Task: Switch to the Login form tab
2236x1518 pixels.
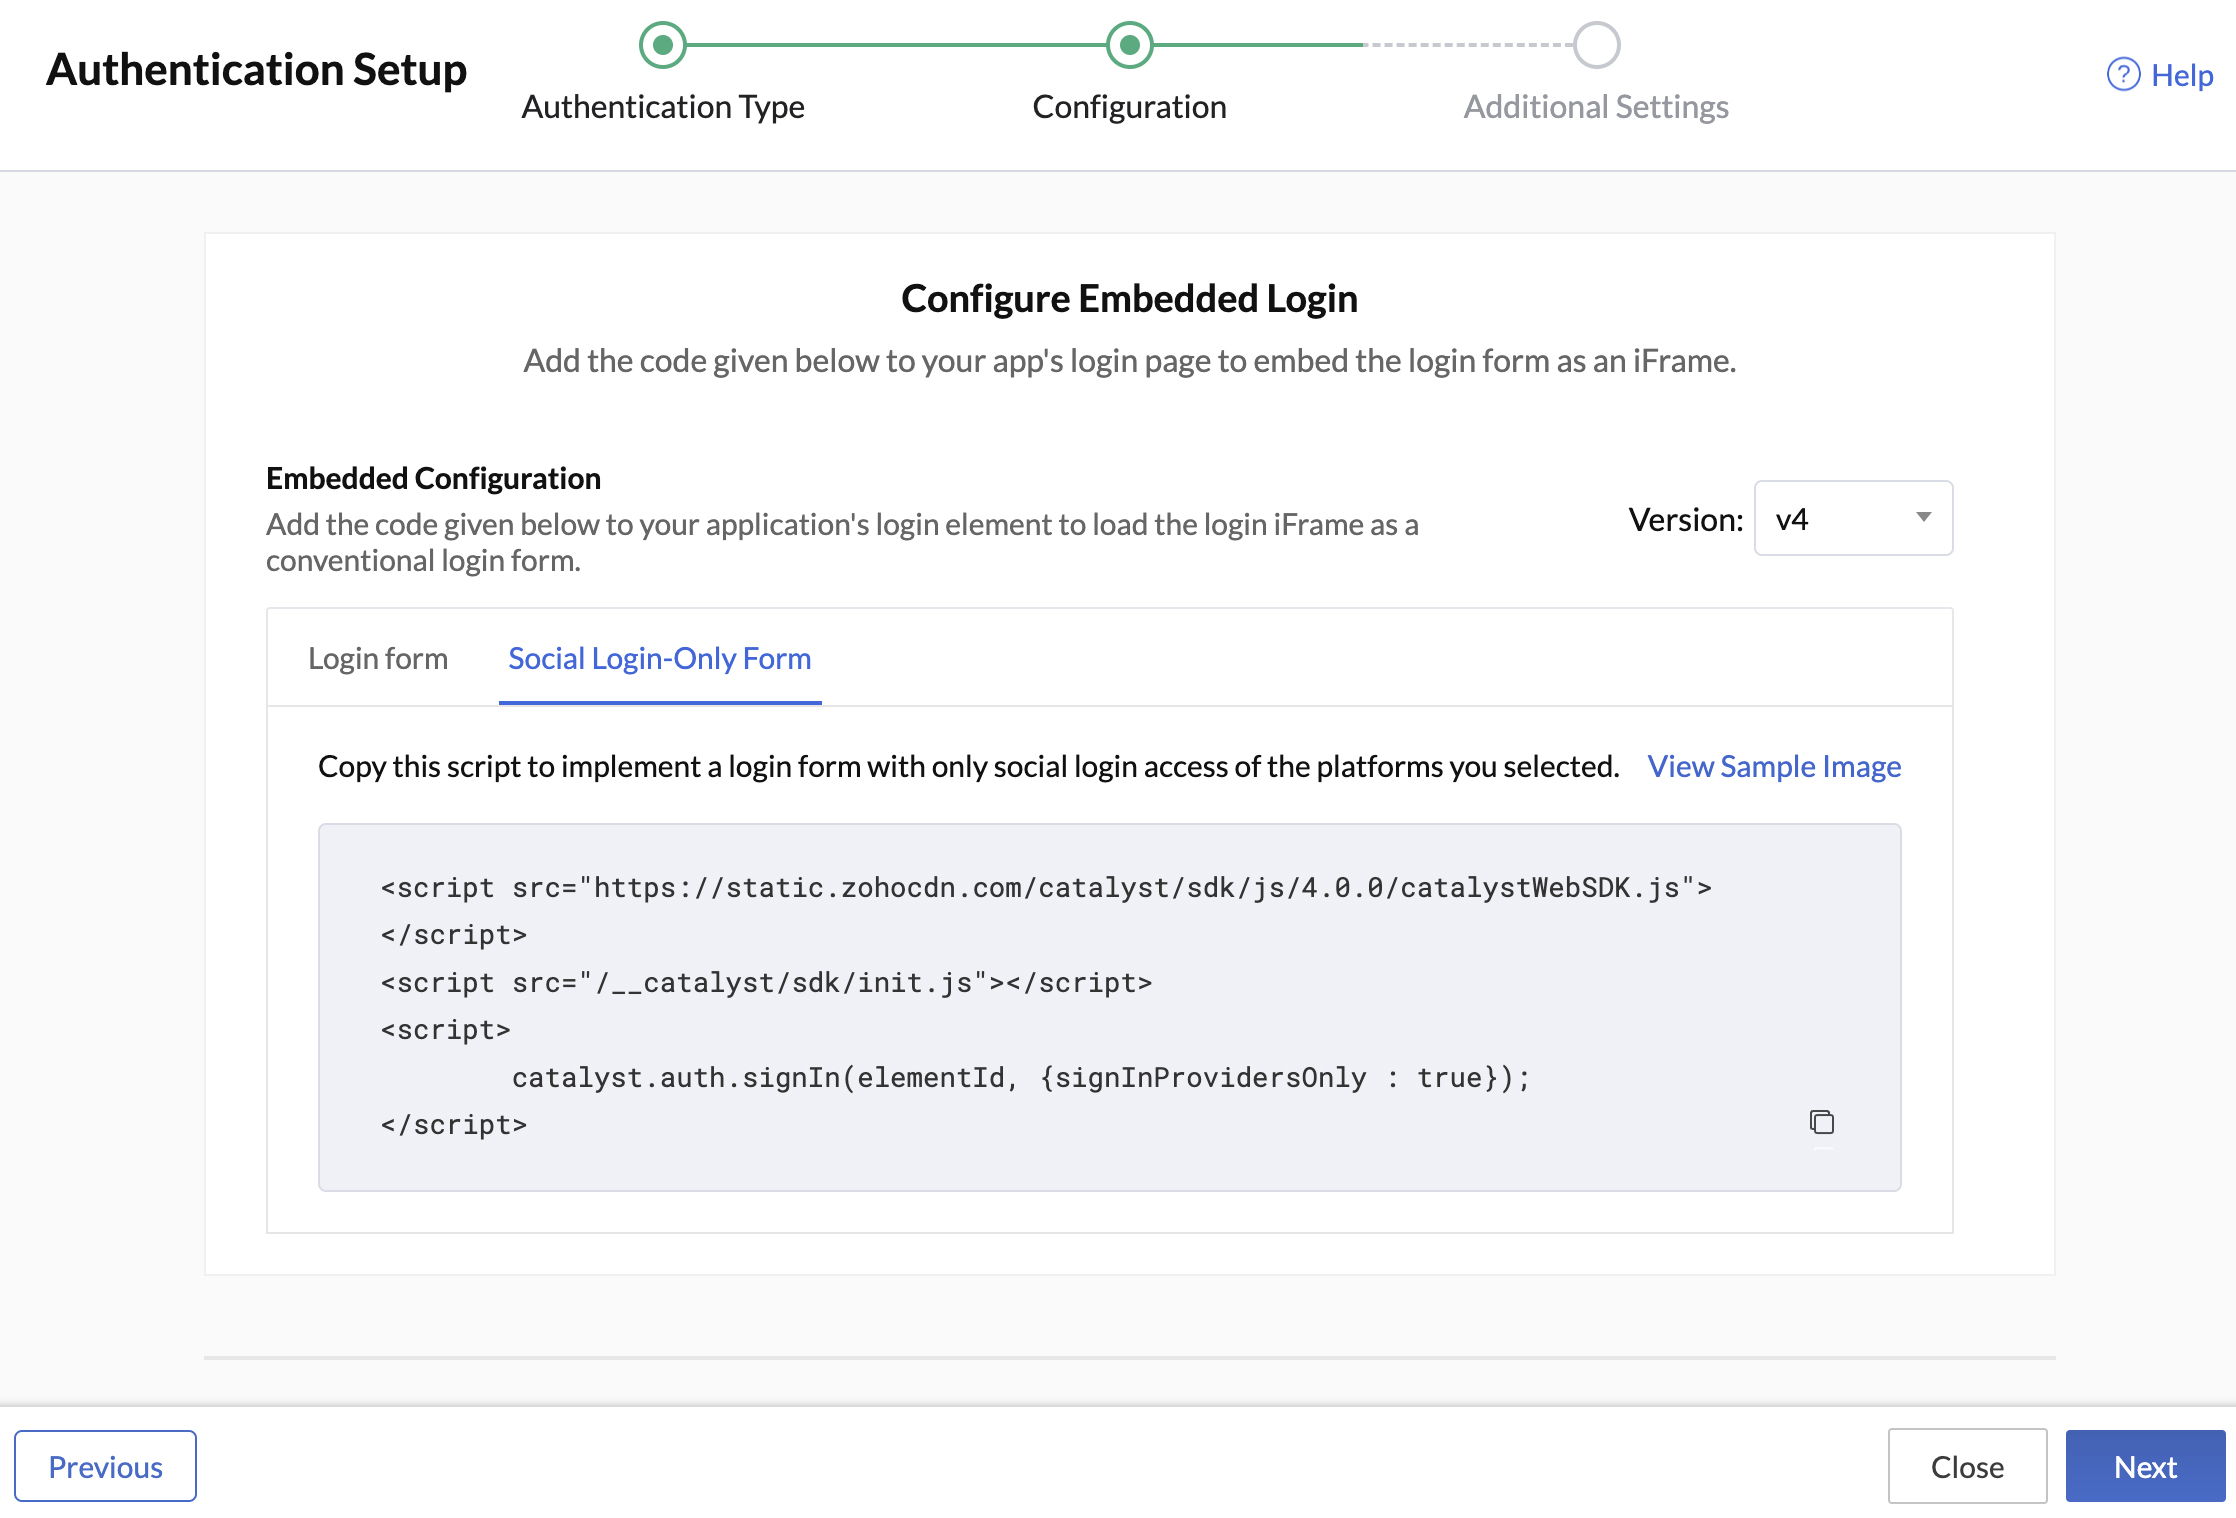Action: point(378,658)
